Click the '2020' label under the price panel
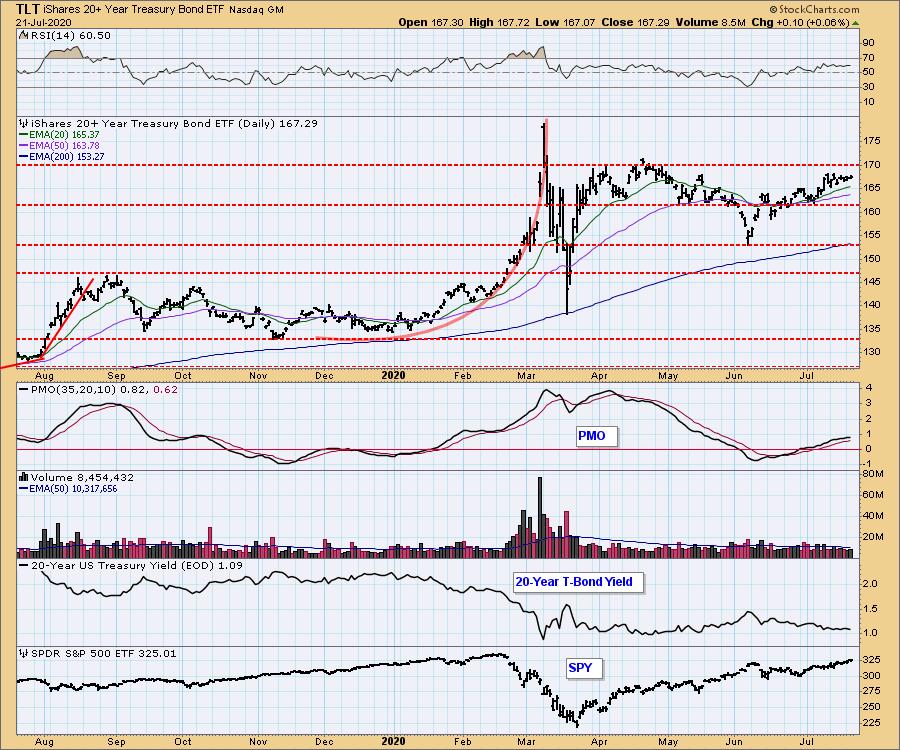900x750 pixels. 393,375
